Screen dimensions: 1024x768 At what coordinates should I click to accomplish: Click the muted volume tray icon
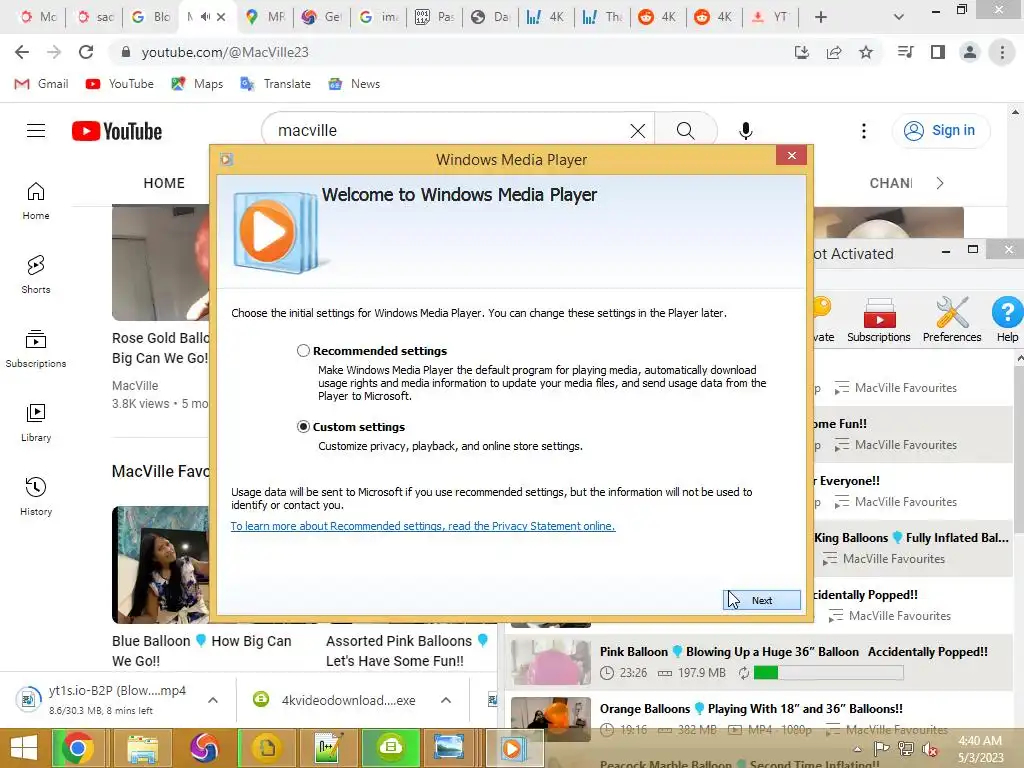[x=930, y=750]
